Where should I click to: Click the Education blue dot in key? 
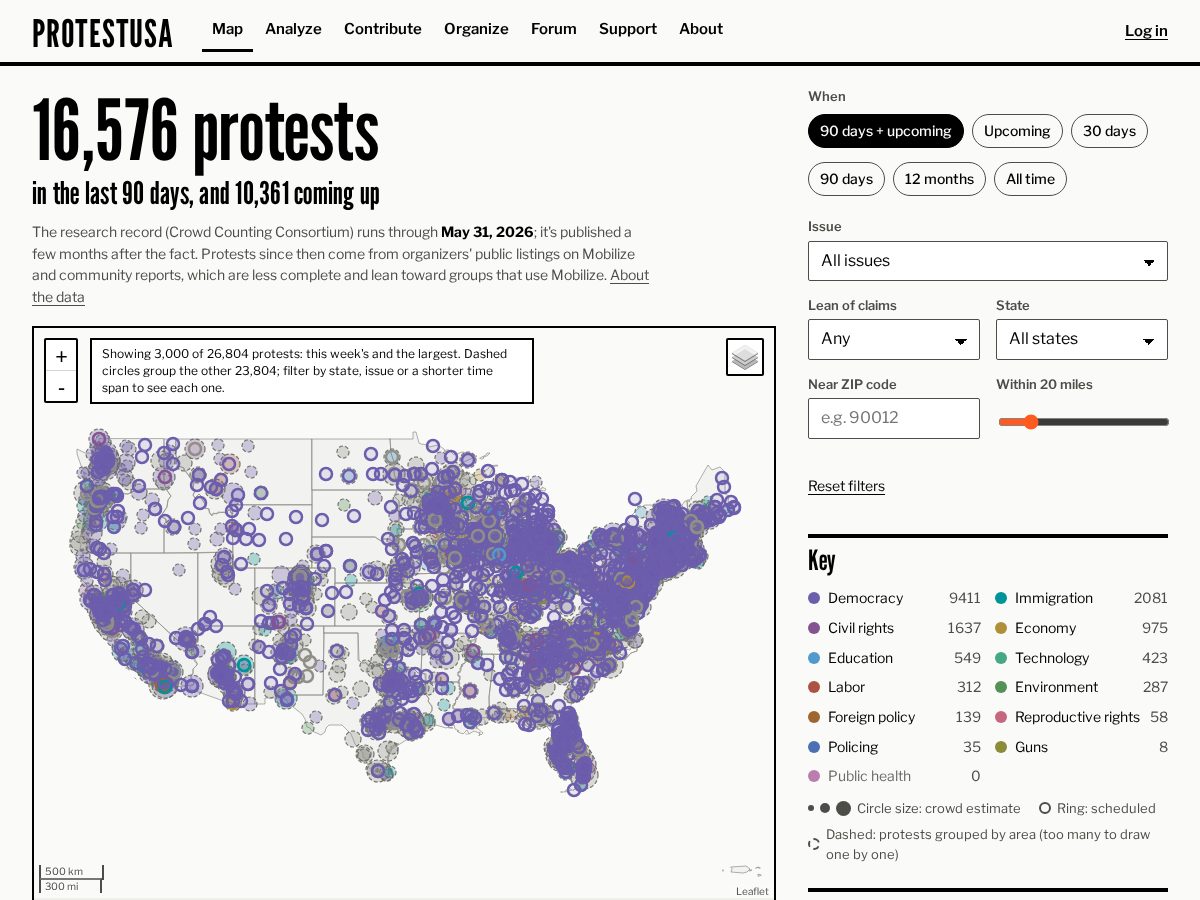814,658
